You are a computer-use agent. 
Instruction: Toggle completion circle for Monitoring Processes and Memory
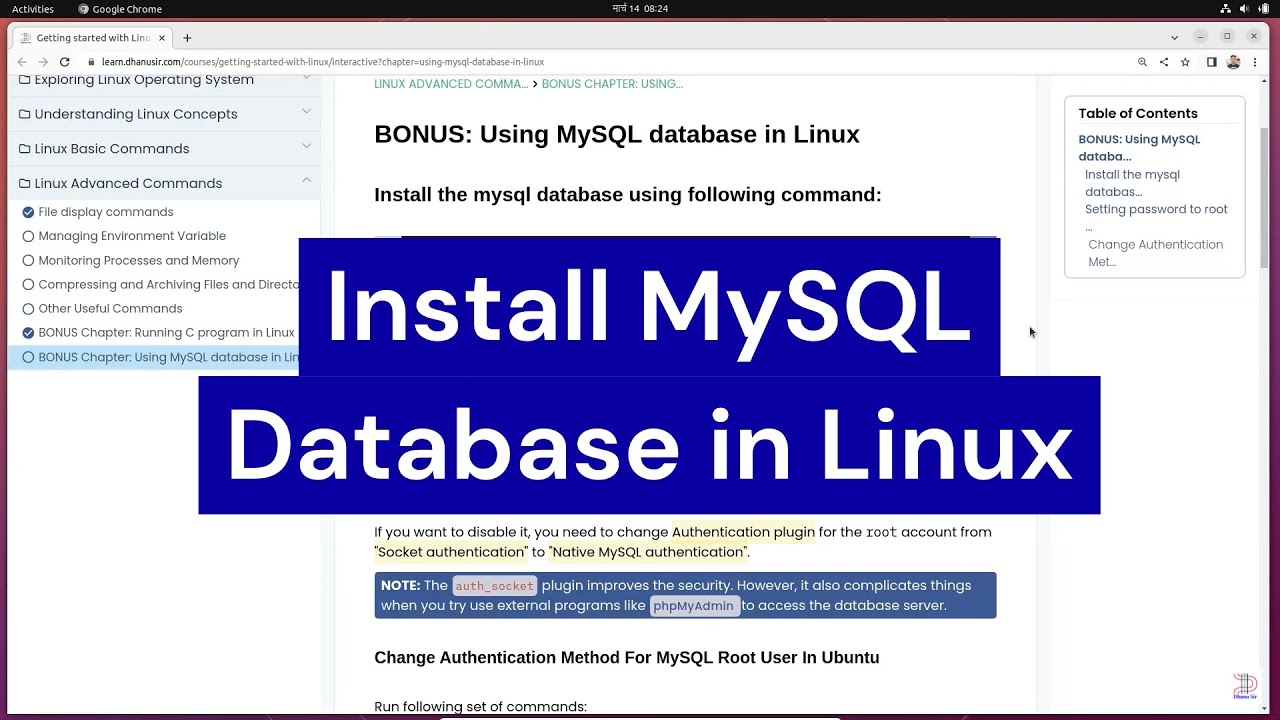[28, 261]
